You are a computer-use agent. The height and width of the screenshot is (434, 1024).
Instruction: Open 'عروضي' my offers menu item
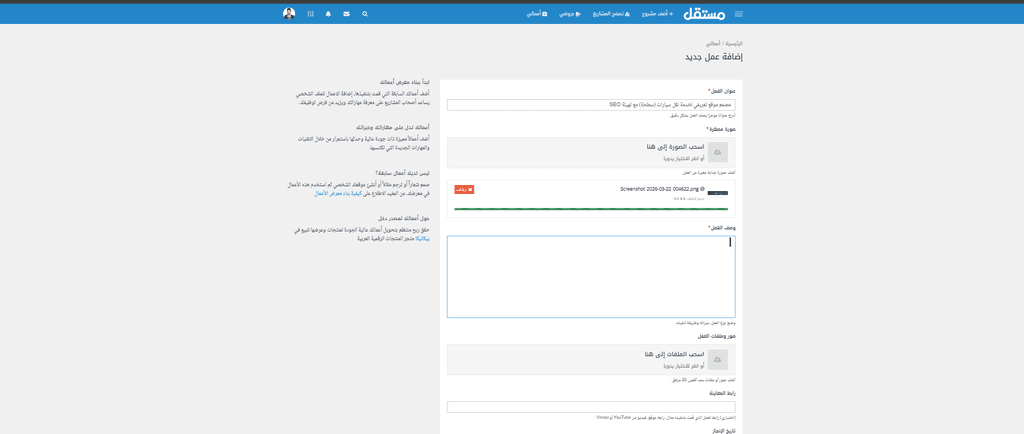click(x=569, y=14)
